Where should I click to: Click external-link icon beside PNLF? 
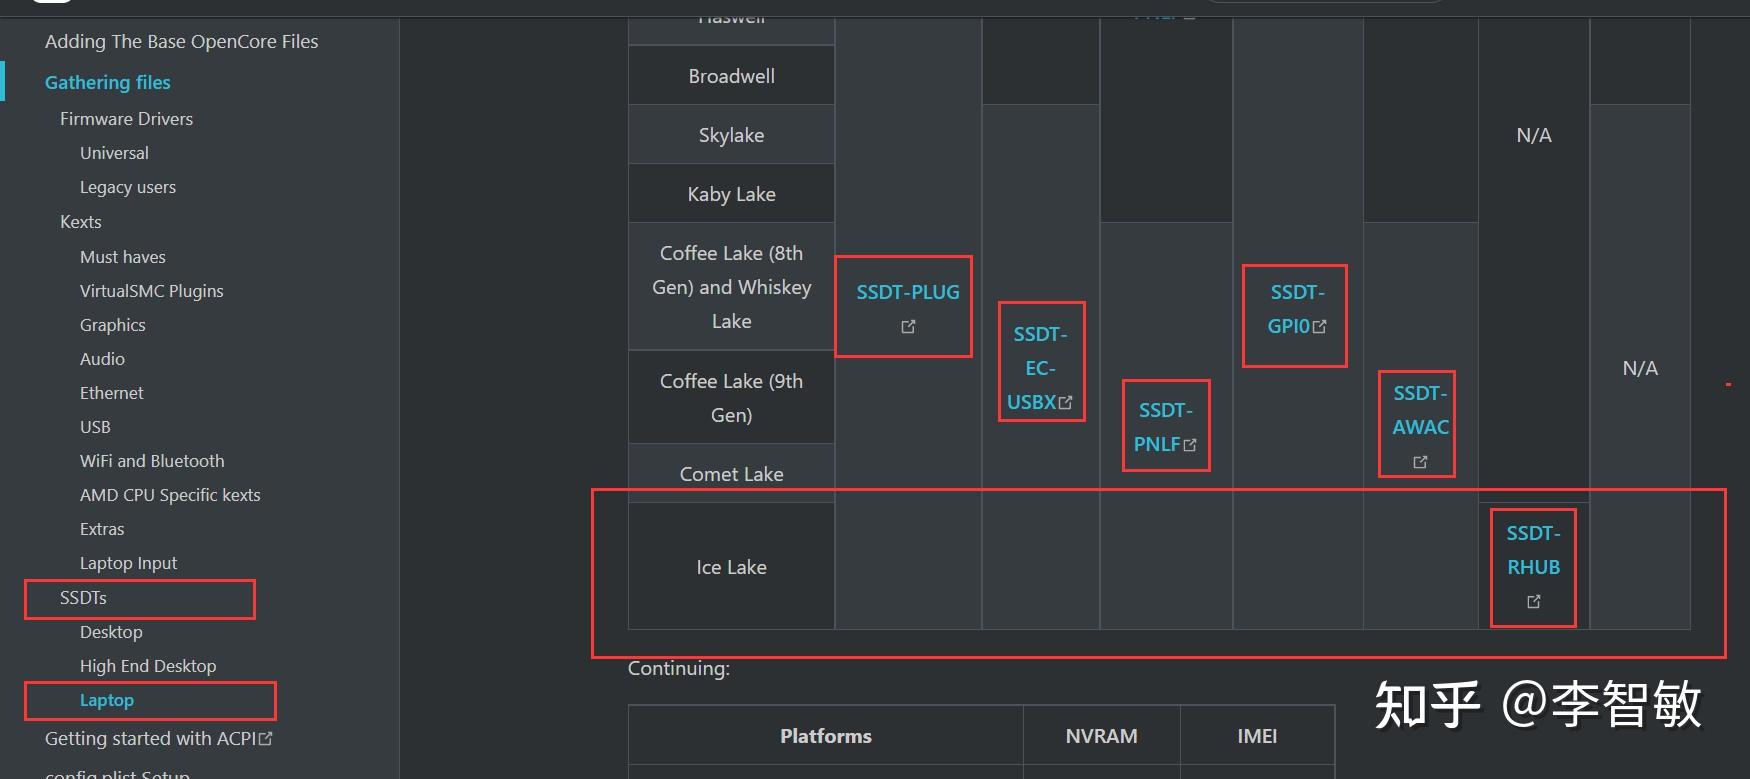(1190, 445)
